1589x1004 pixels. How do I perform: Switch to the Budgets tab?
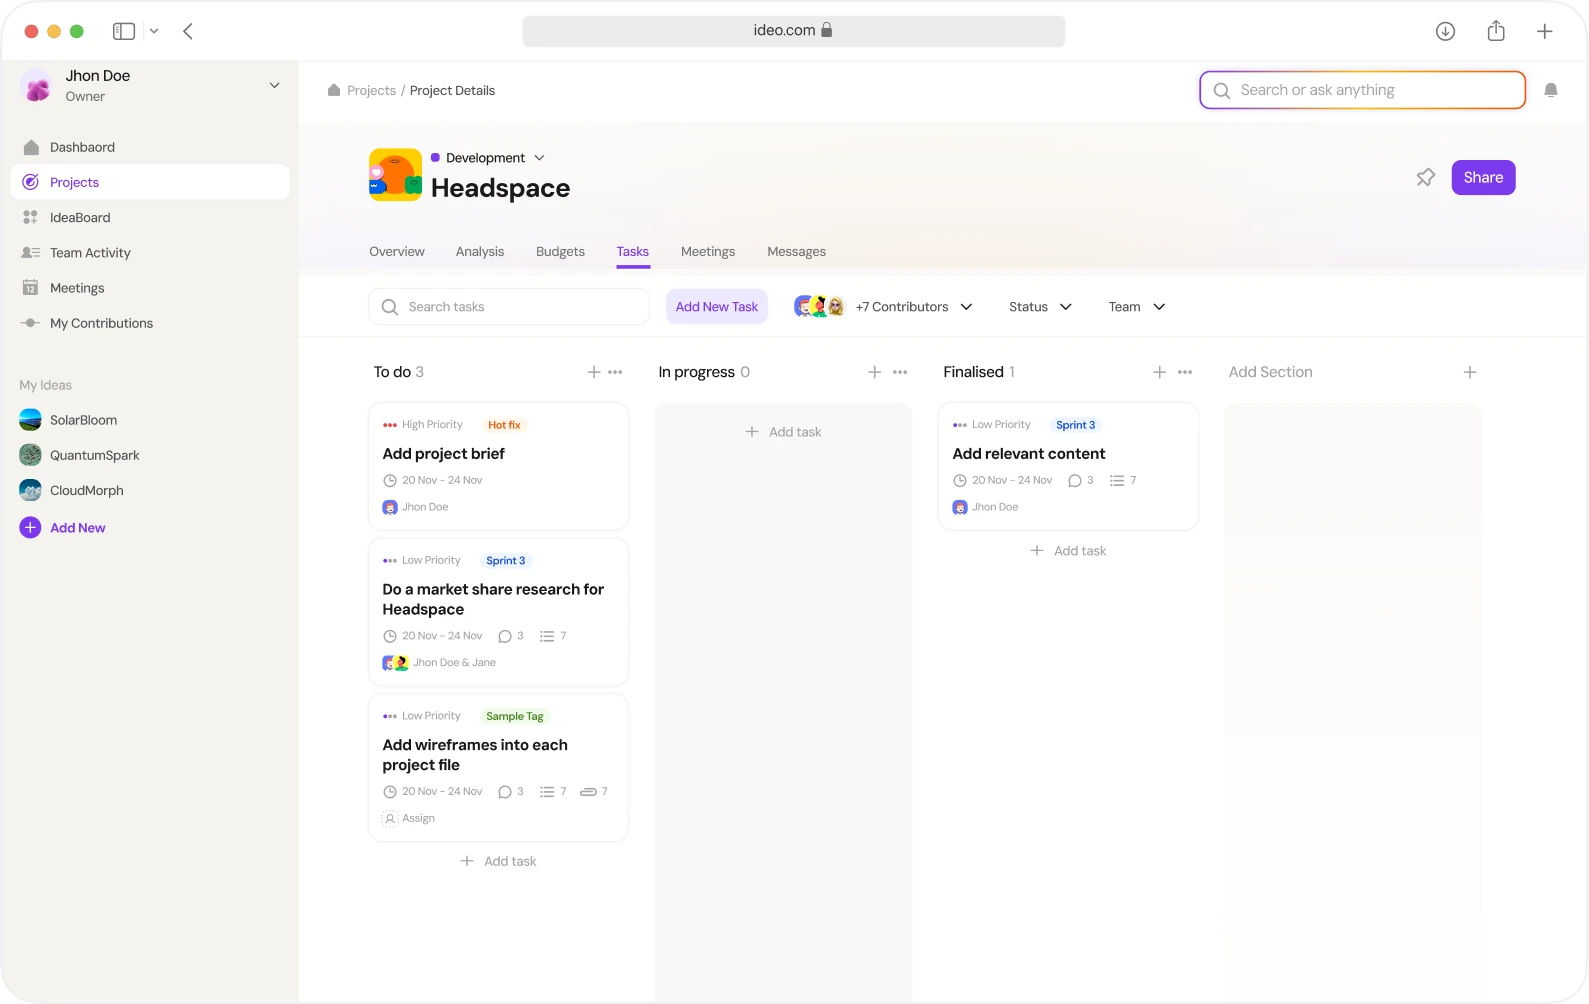point(560,252)
